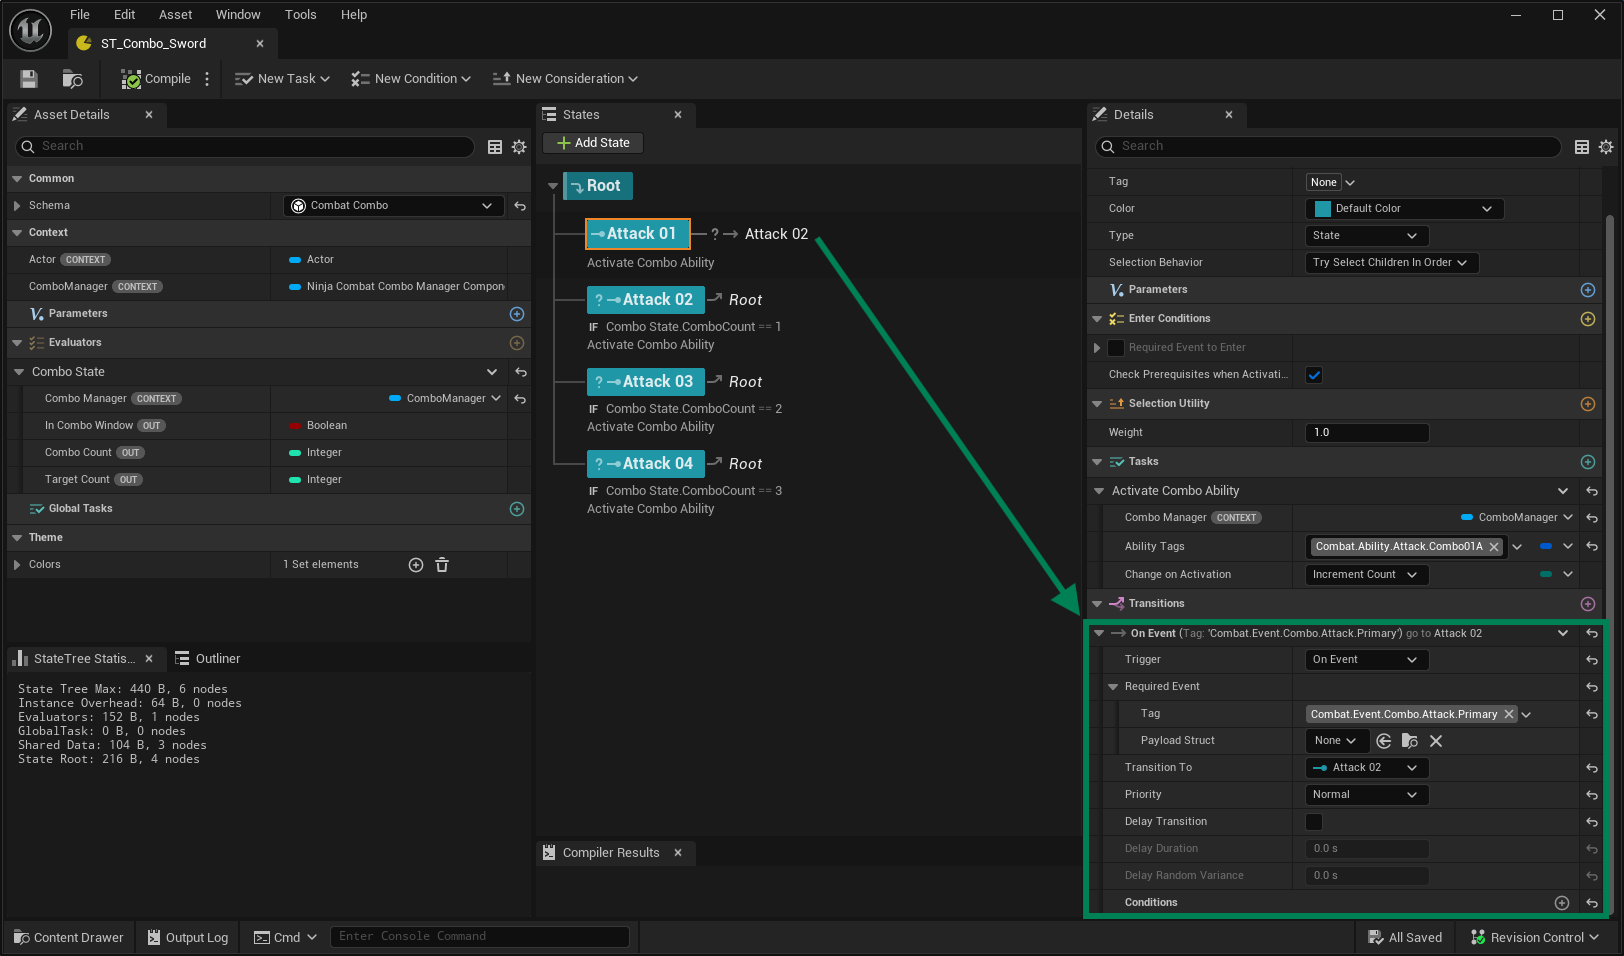This screenshot has height=956, width=1624.
Task: Click the Enter Console Command field
Action: [x=480, y=937]
